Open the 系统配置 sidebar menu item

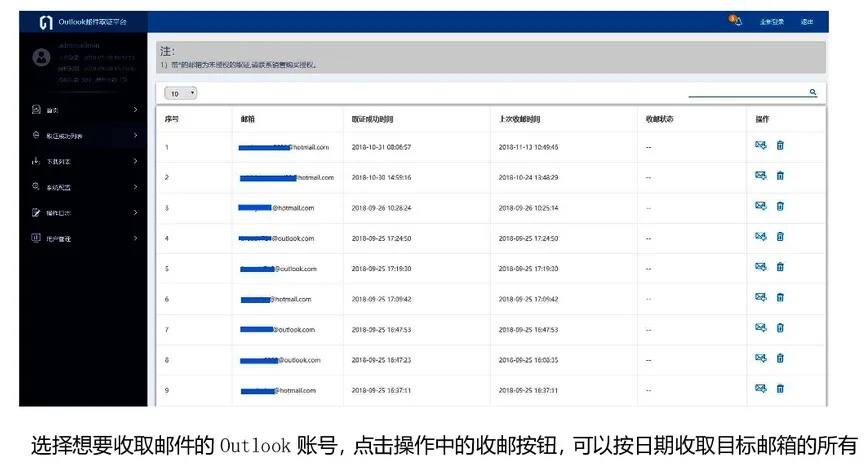[84, 187]
